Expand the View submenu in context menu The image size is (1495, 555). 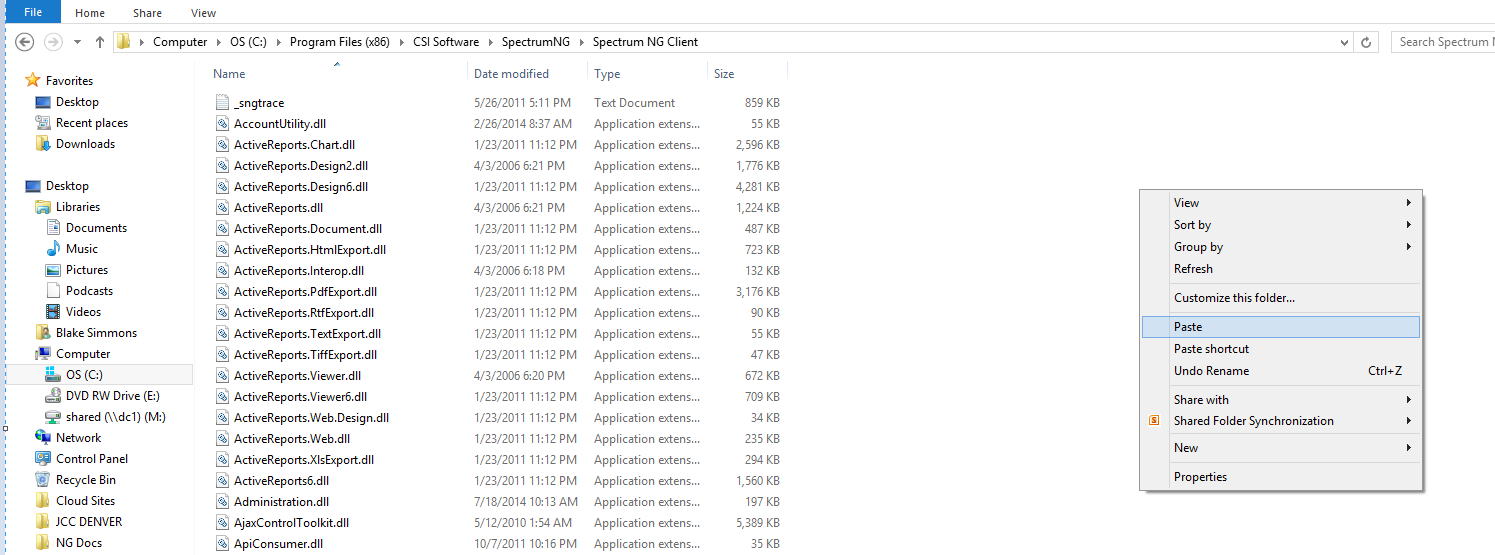[1281, 203]
